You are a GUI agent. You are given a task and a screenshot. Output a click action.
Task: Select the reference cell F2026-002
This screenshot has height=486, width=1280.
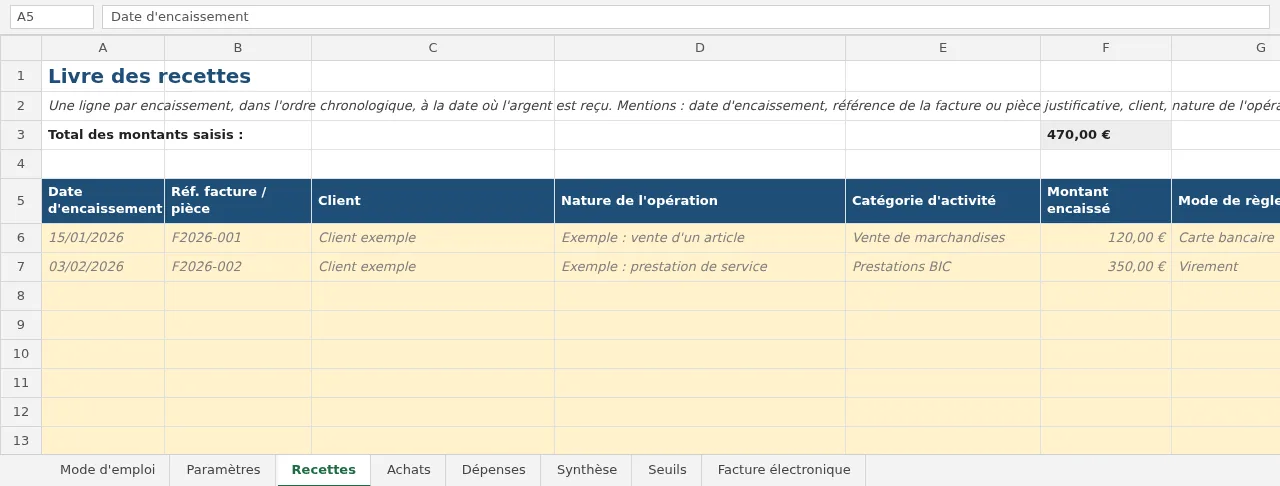coord(238,267)
